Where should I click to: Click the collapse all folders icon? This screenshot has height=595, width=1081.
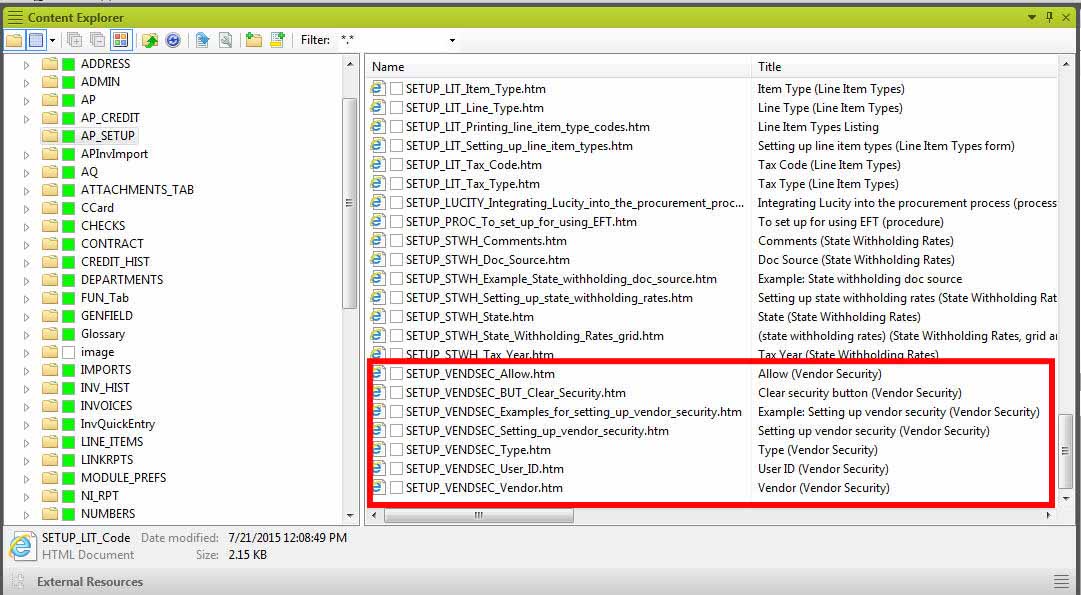click(x=97, y=40)
